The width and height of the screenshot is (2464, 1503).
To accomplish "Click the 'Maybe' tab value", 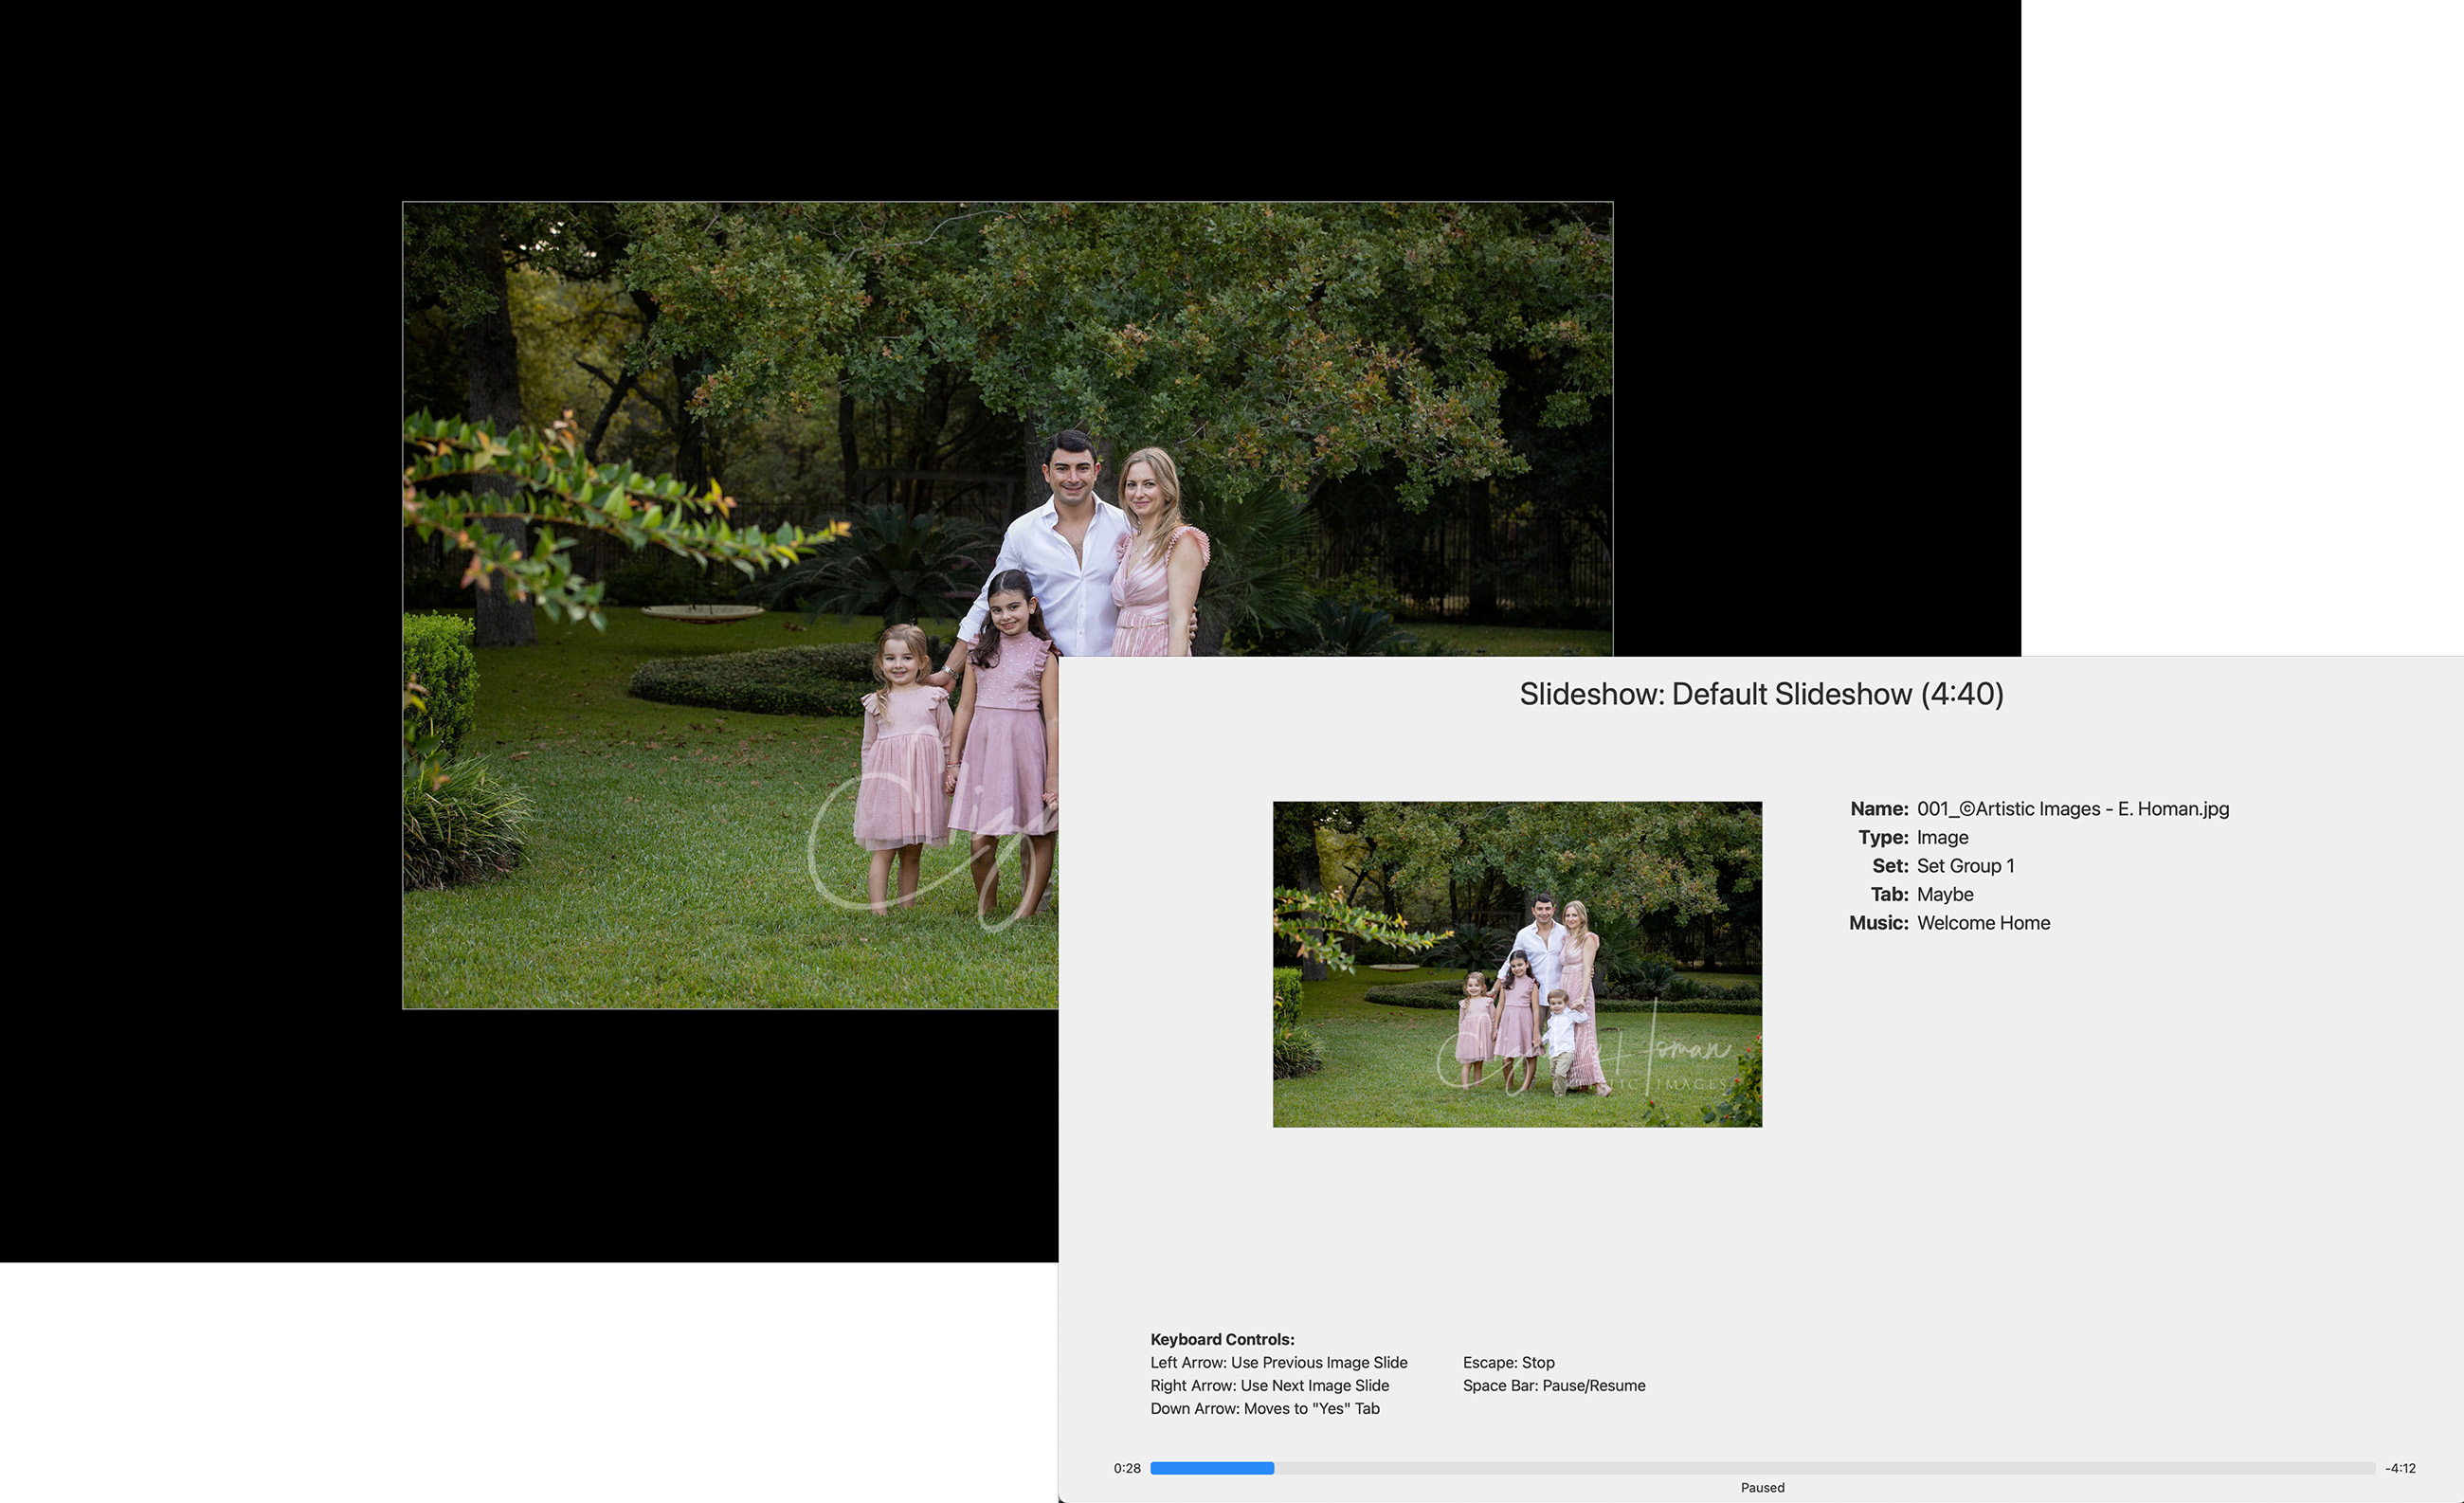I will coord(1944,894).
